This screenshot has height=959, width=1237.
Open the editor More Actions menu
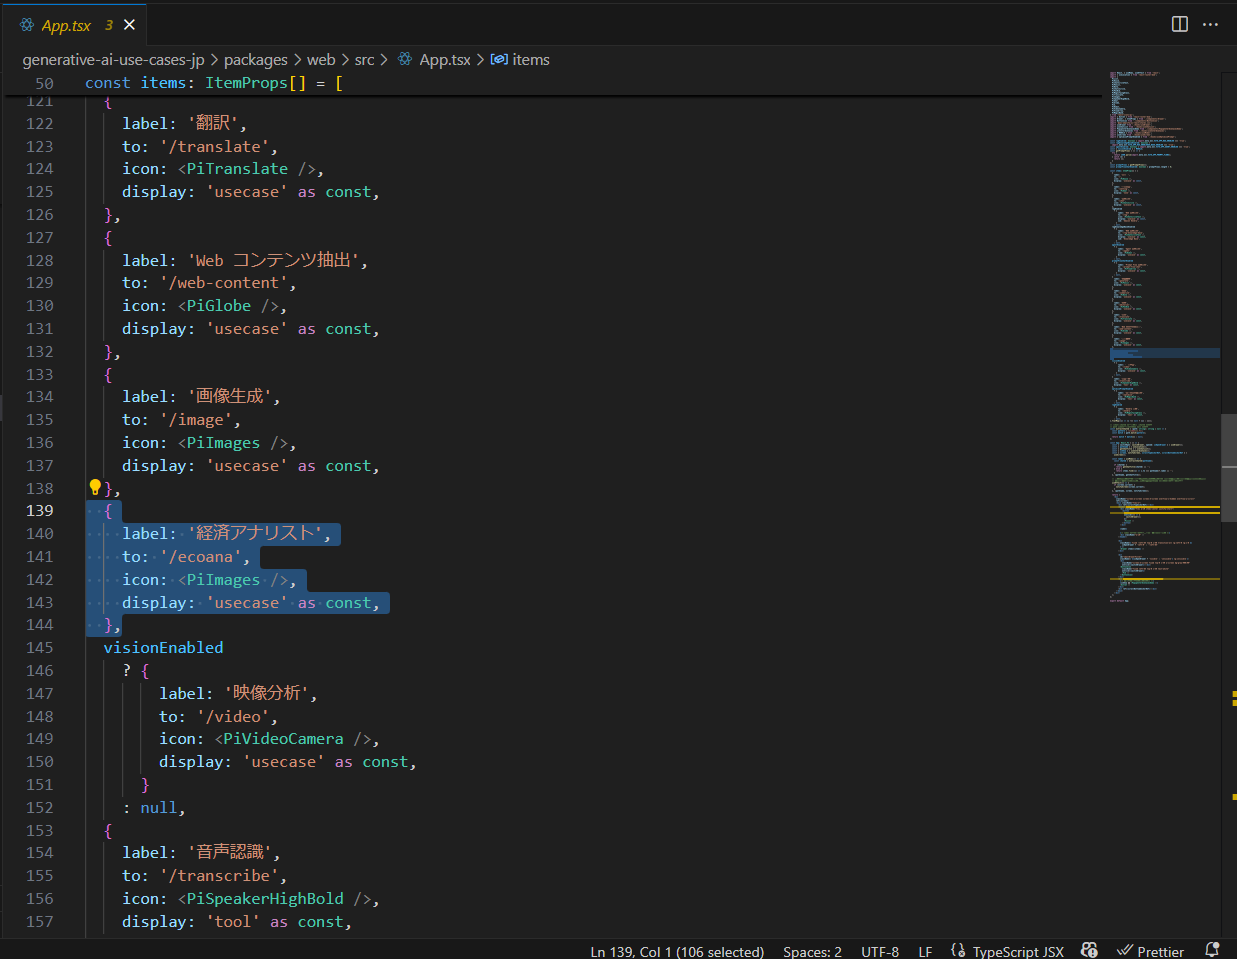click(x=1210, y=24)
